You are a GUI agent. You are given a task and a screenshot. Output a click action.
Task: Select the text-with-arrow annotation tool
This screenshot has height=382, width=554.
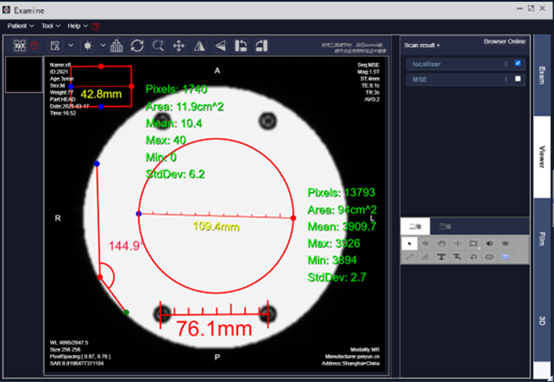pyautogui.click(x=457, y=257)
